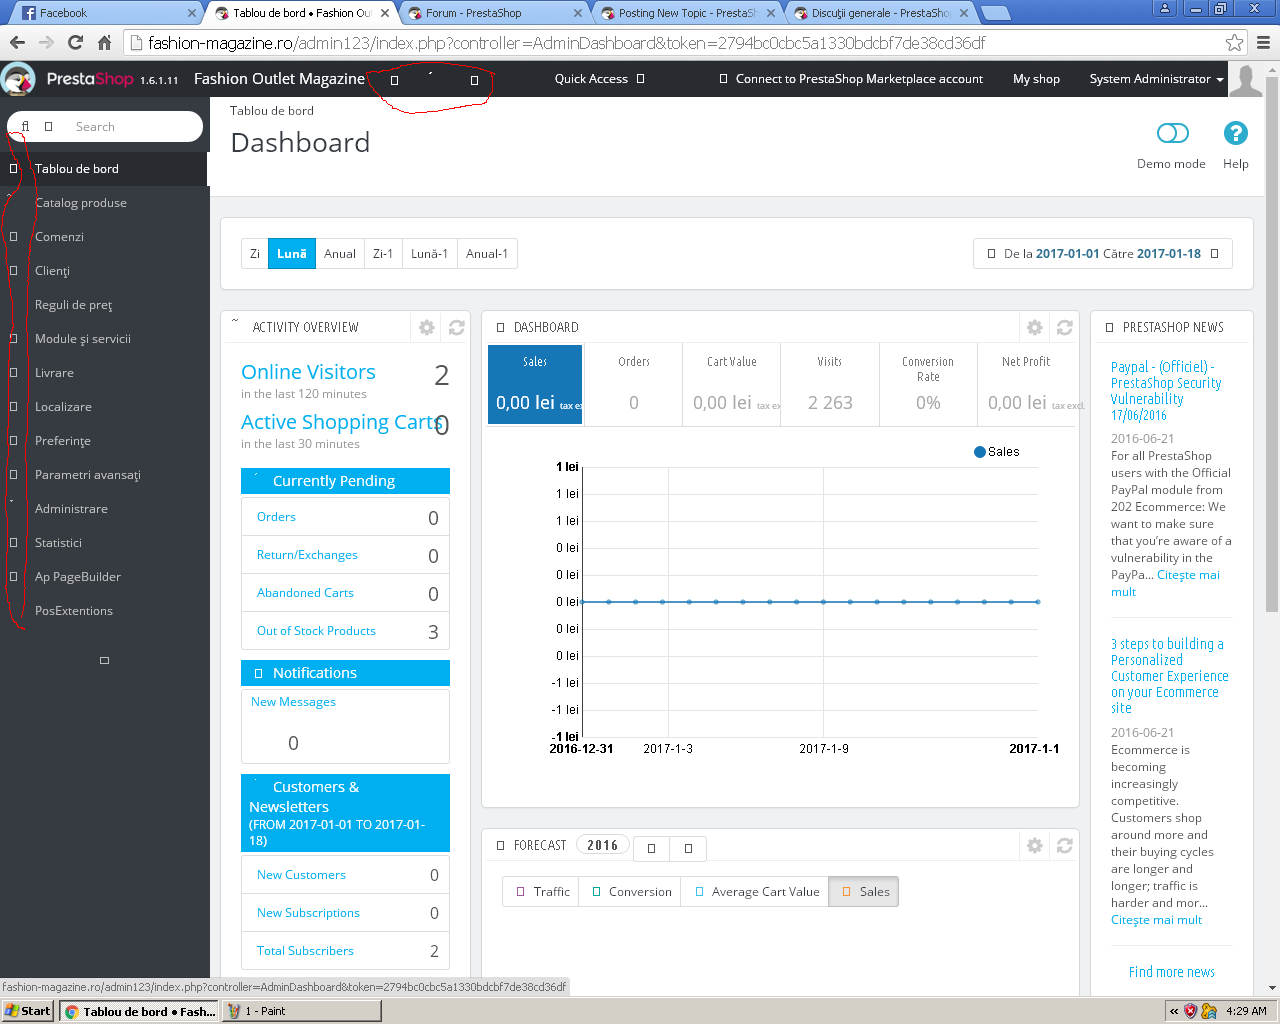Open Preferinţe menu
1280x1024 pixels.
[63, 441]
